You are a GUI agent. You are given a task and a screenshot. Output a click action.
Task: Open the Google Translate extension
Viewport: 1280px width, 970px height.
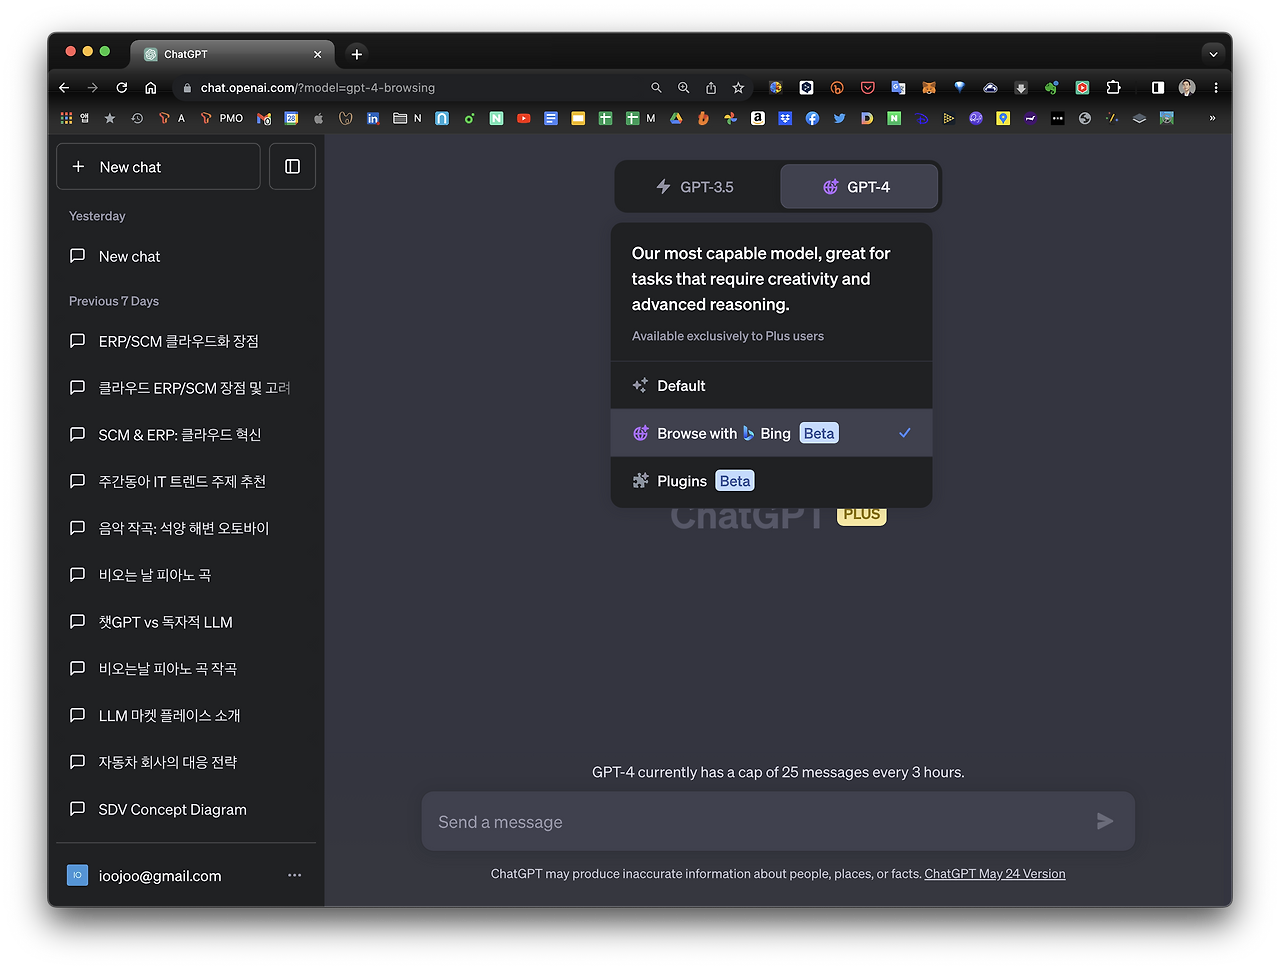[x=898, y=88]
